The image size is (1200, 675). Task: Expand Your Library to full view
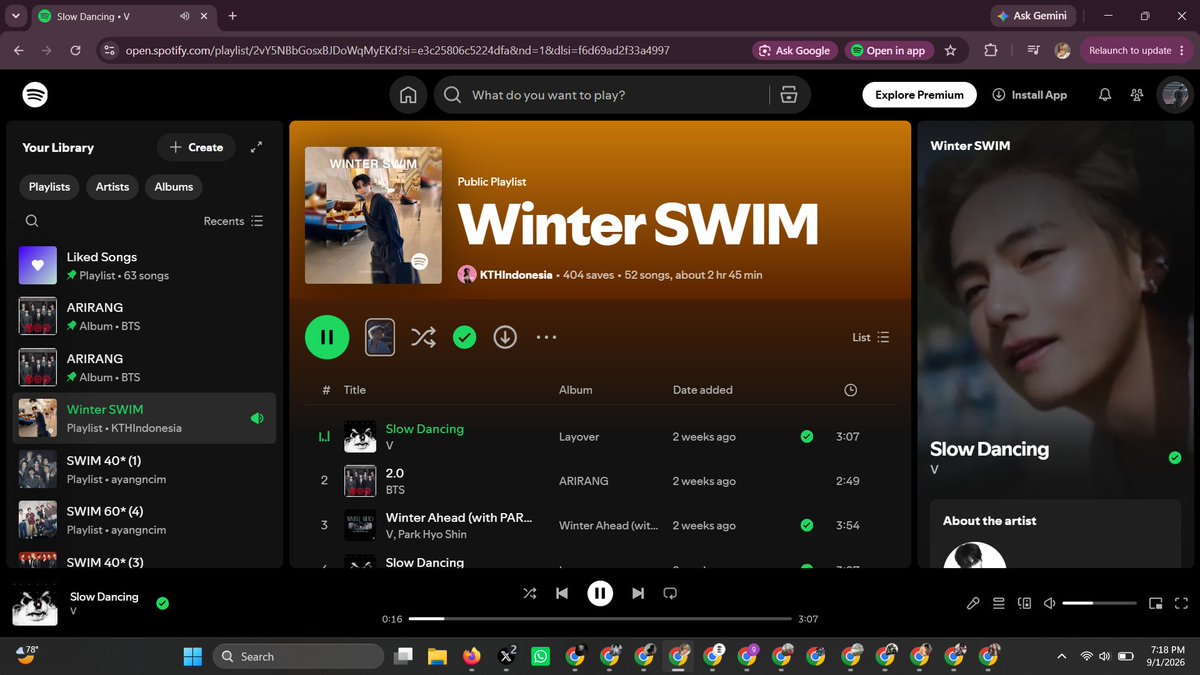pos(256,147)
